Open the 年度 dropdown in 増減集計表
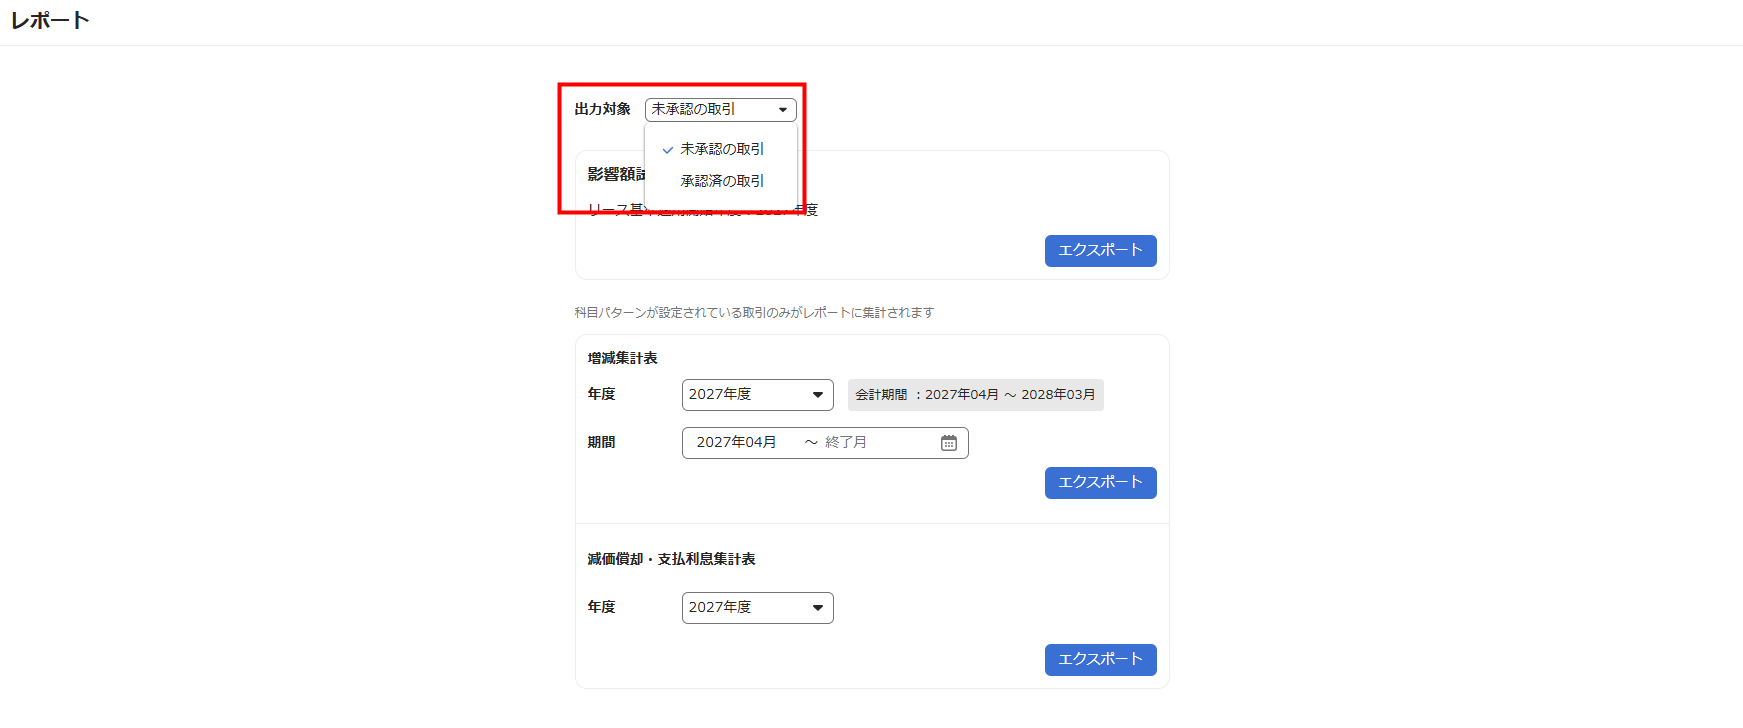The image size is (1743, 728). [x=757, y=395]
